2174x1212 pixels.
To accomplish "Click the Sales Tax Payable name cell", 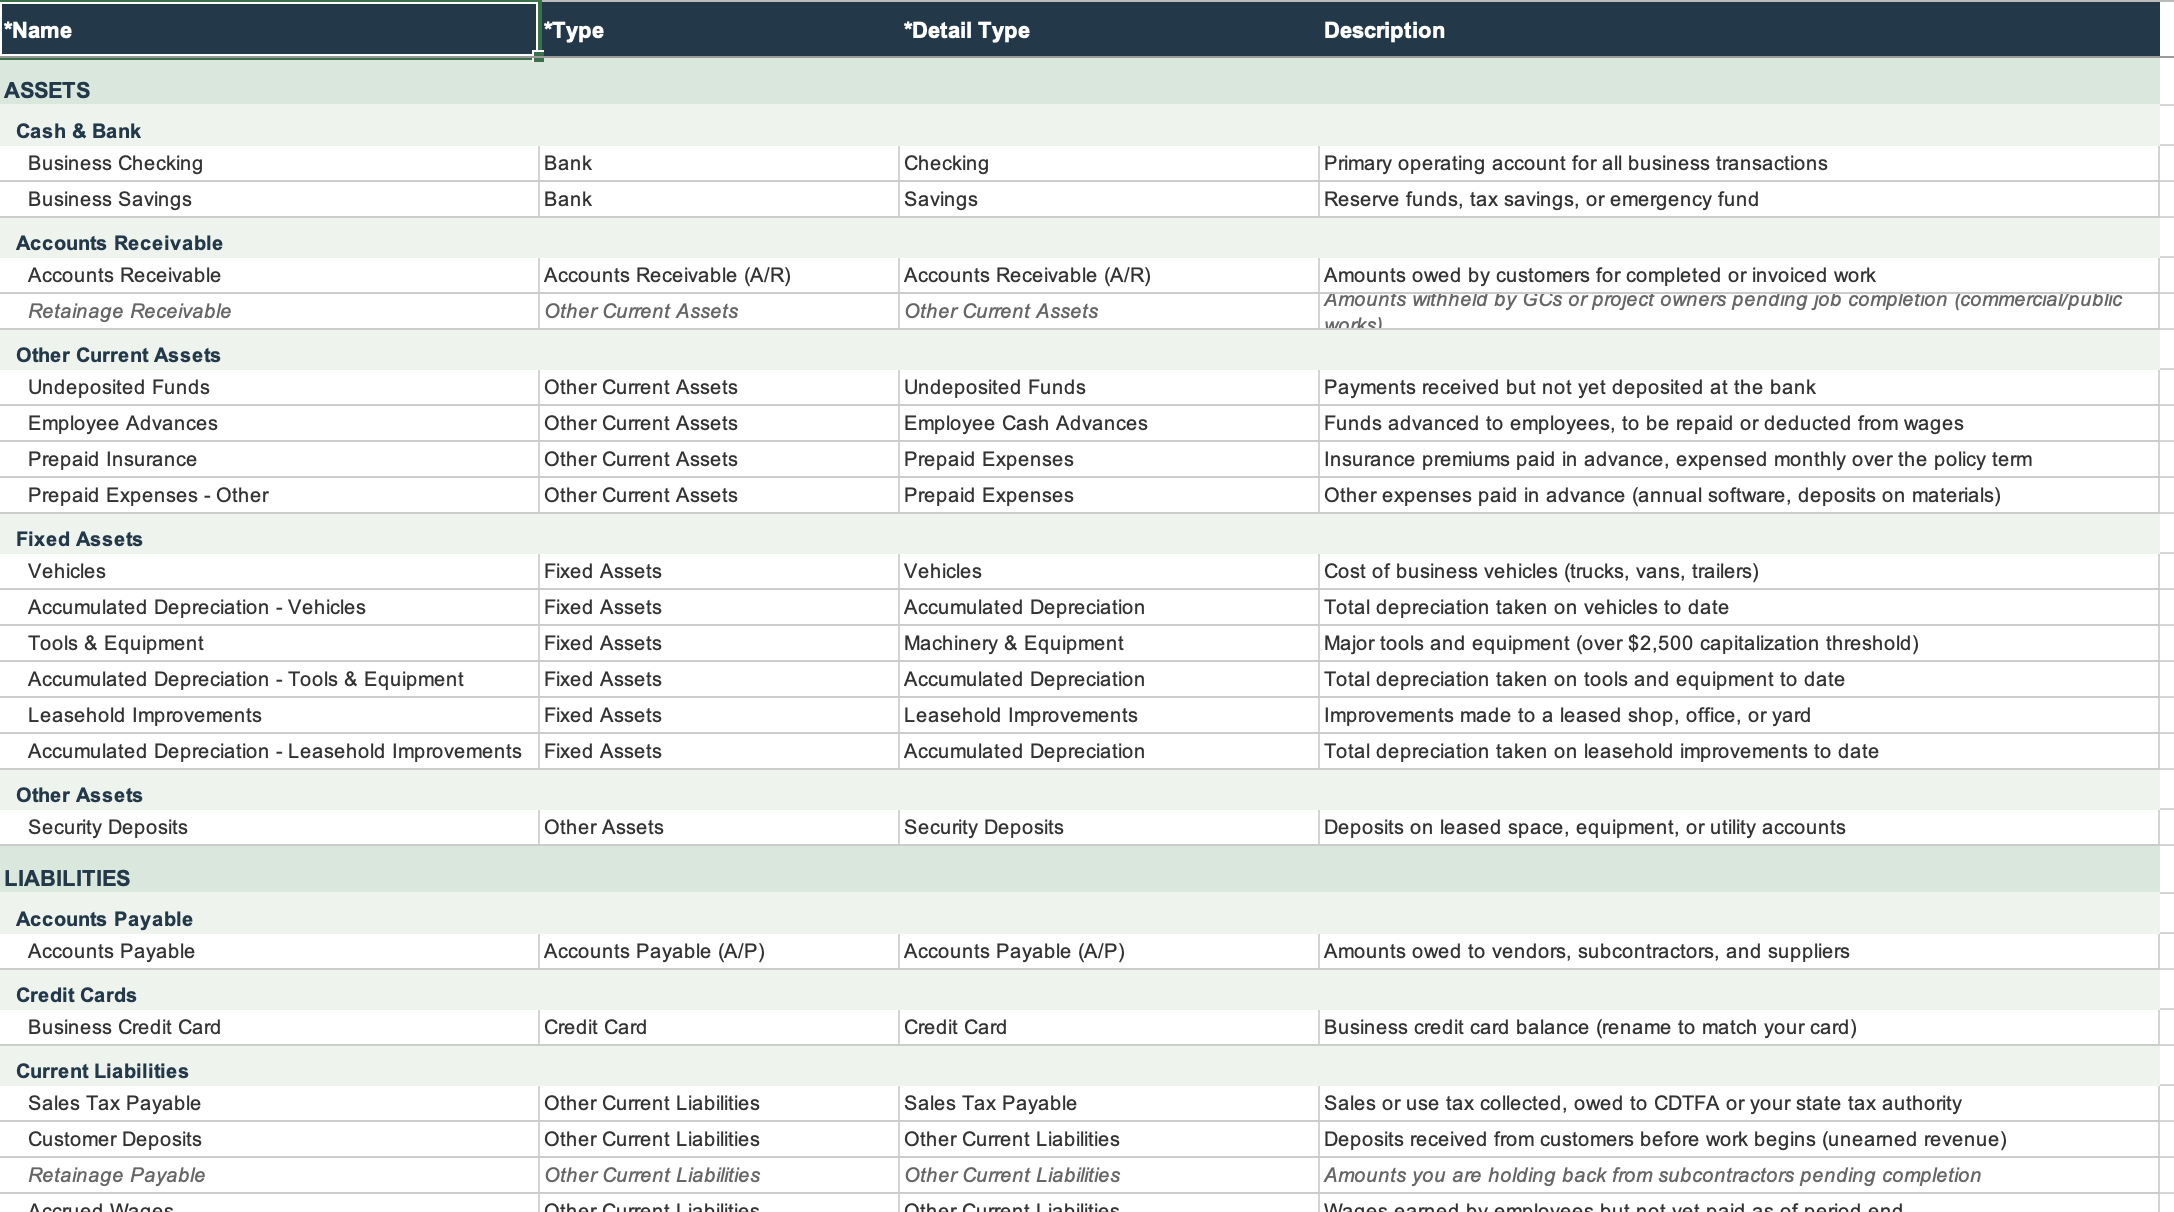I will click(269, 1103).
